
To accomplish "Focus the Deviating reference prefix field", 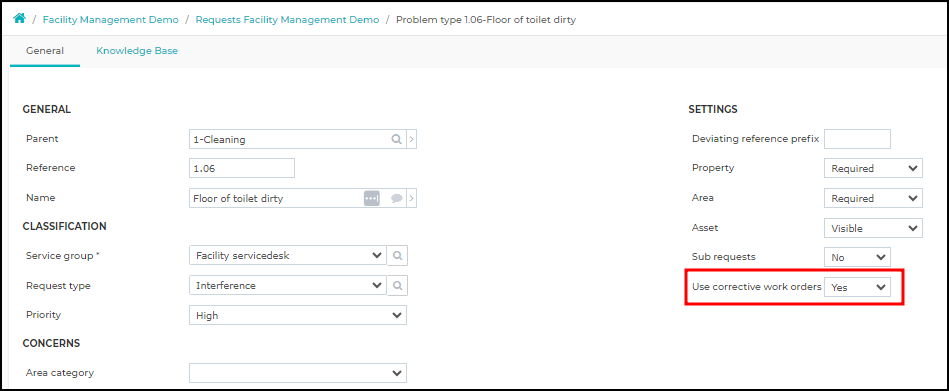I will tap(857, 139).
